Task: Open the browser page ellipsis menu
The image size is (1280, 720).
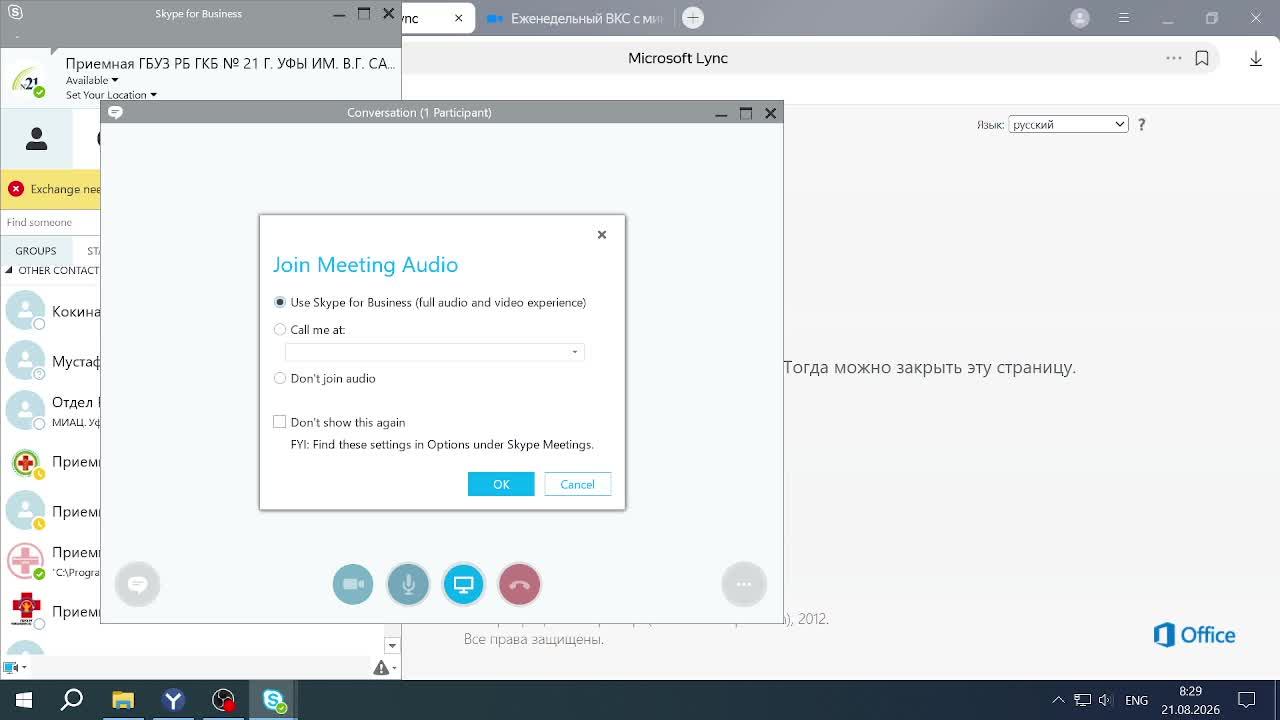Action: (1174, 58)
